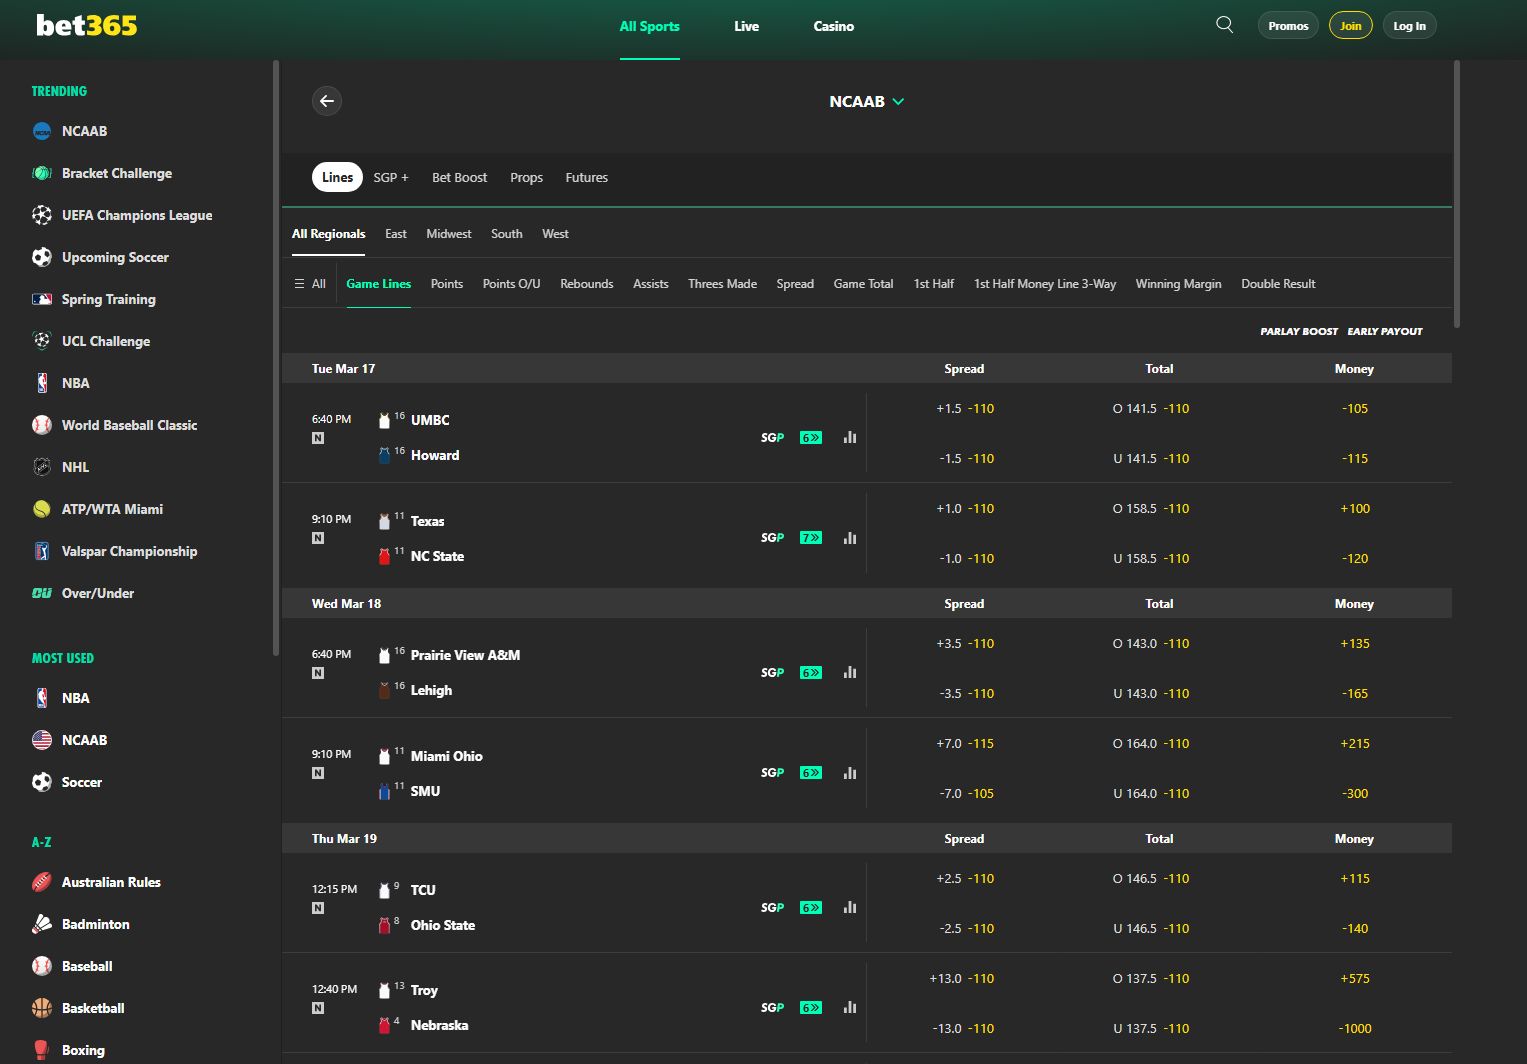
Task: Open the All markets filter list
Action: (309, 283)
